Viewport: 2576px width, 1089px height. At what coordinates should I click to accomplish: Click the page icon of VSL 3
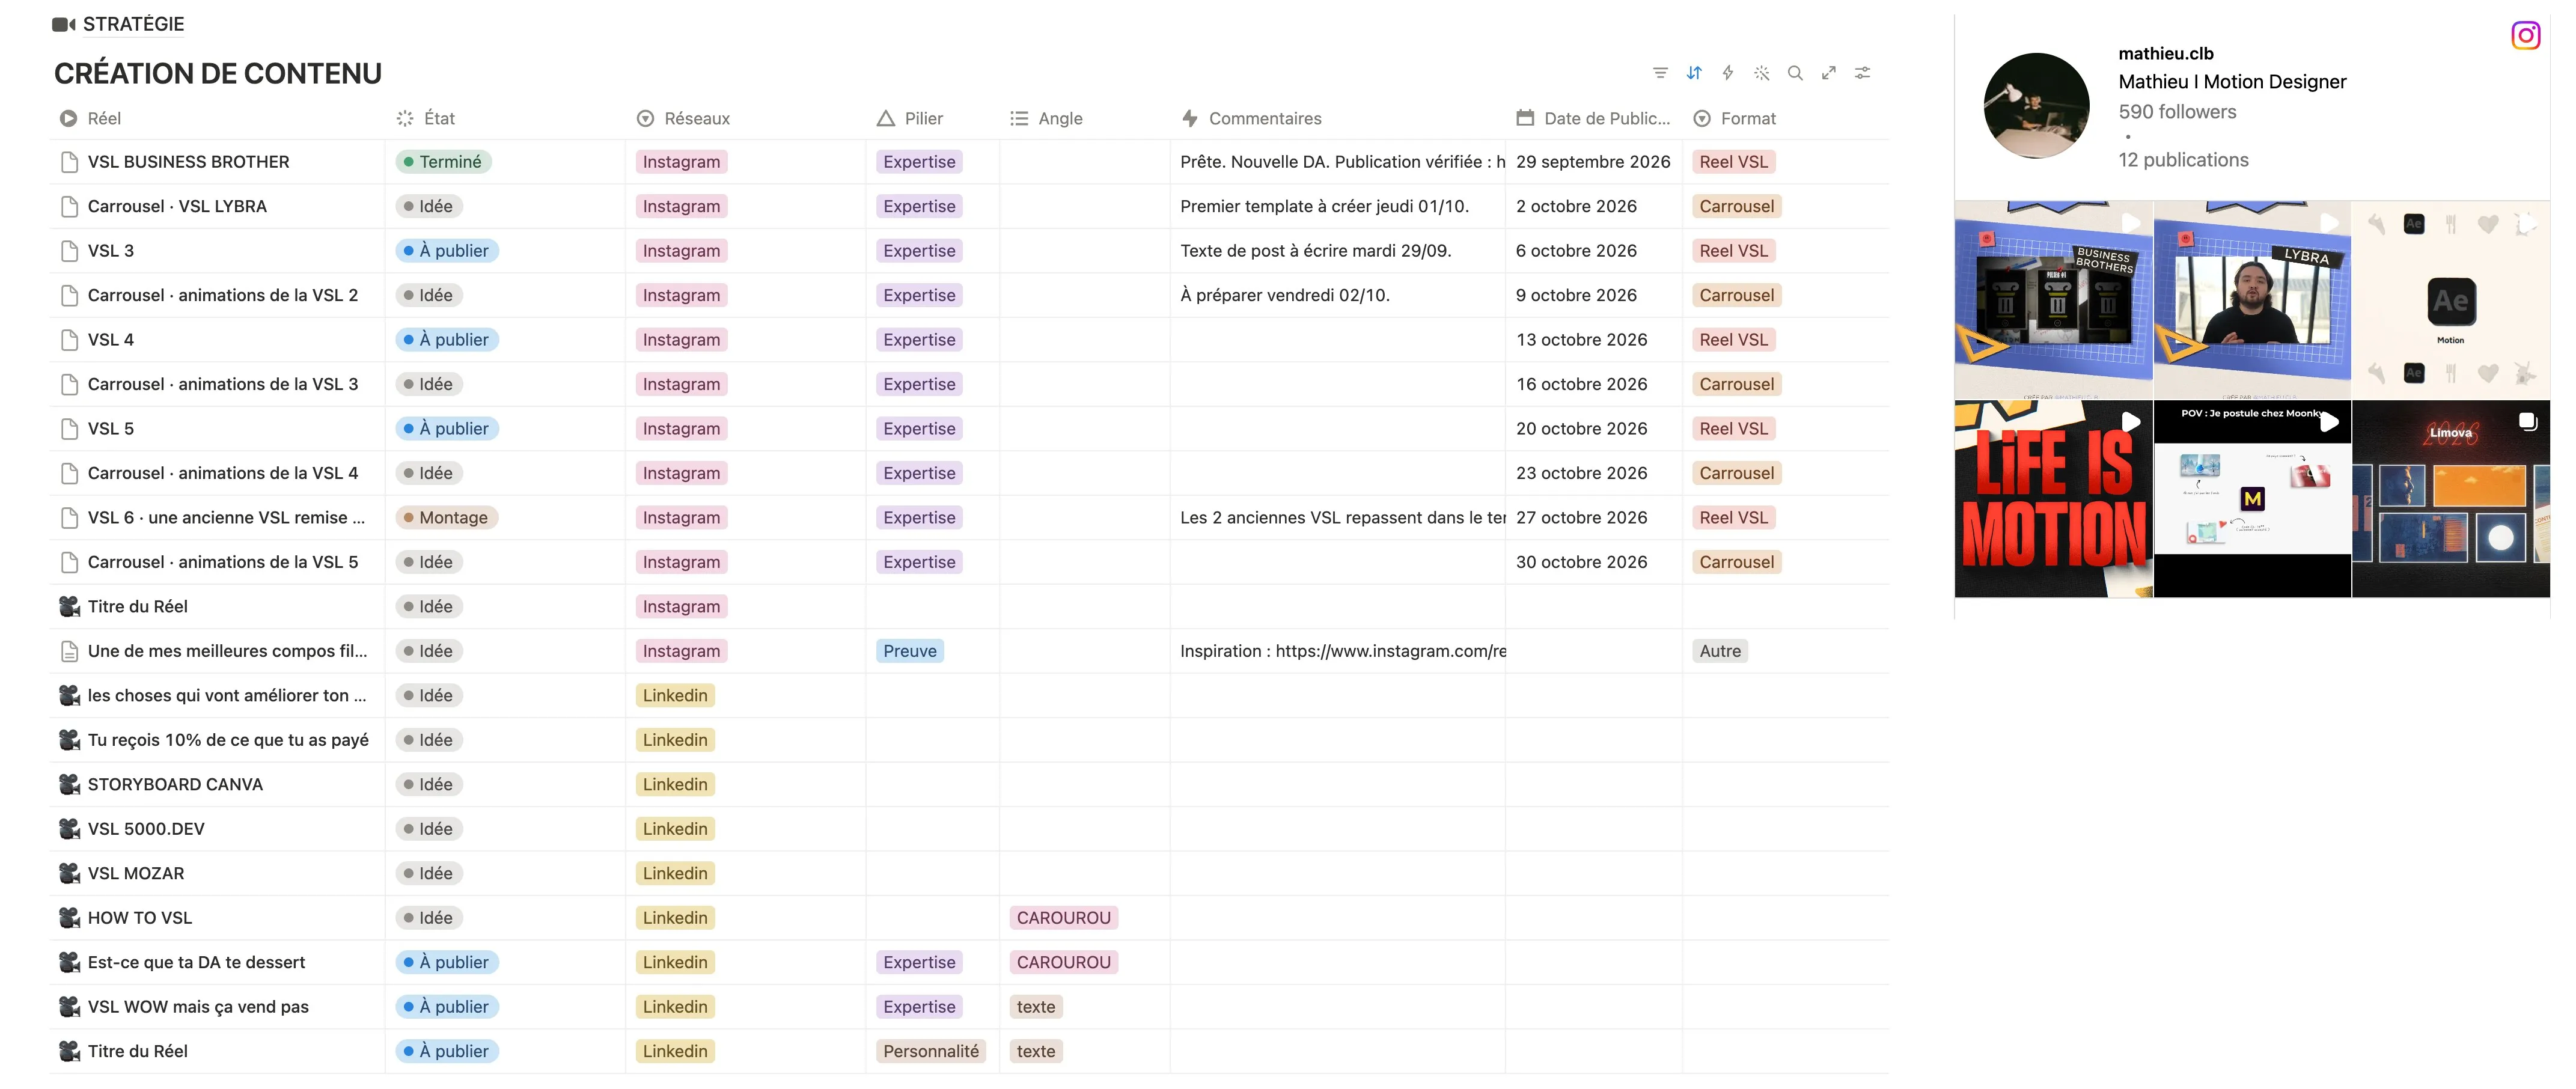coord(69,251)
